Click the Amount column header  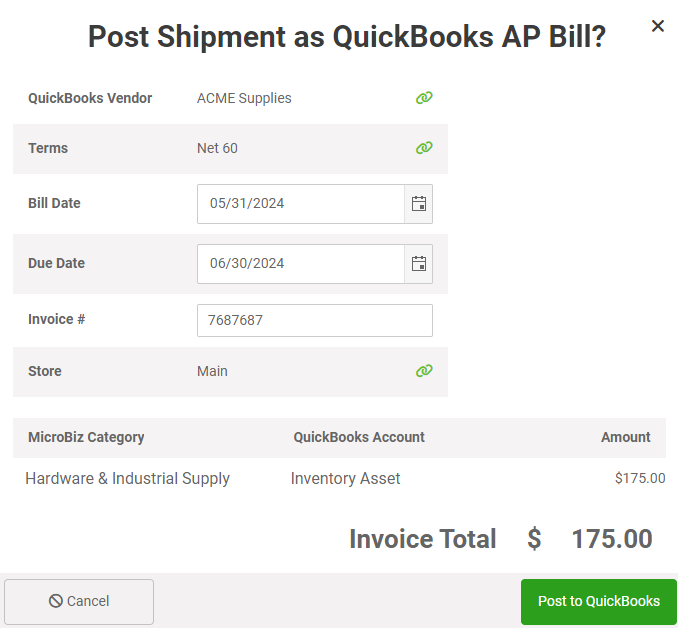pyautogui.click(x=626, y=437)
